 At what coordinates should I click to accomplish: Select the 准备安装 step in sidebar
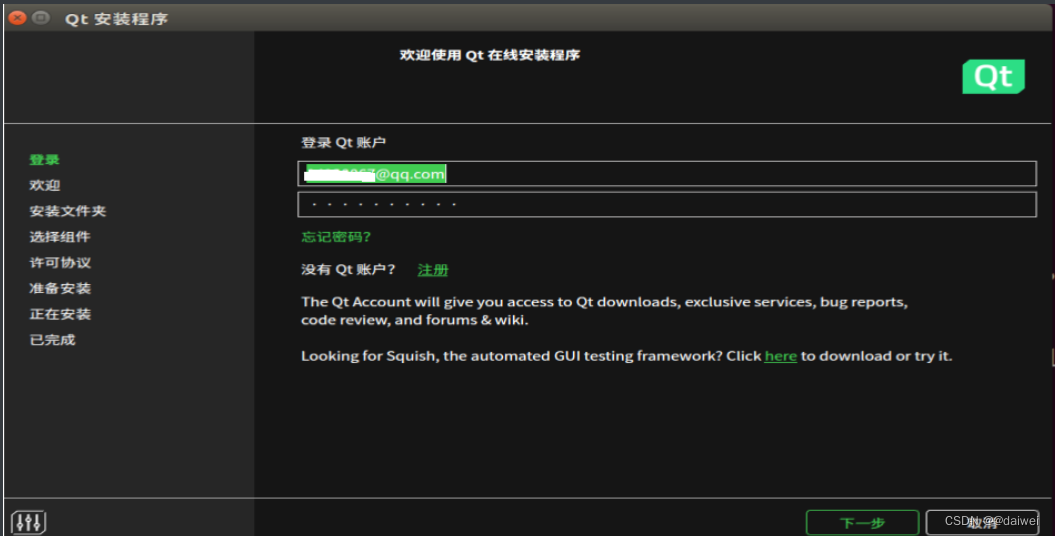pyautogui.click(x=60, y=288)
